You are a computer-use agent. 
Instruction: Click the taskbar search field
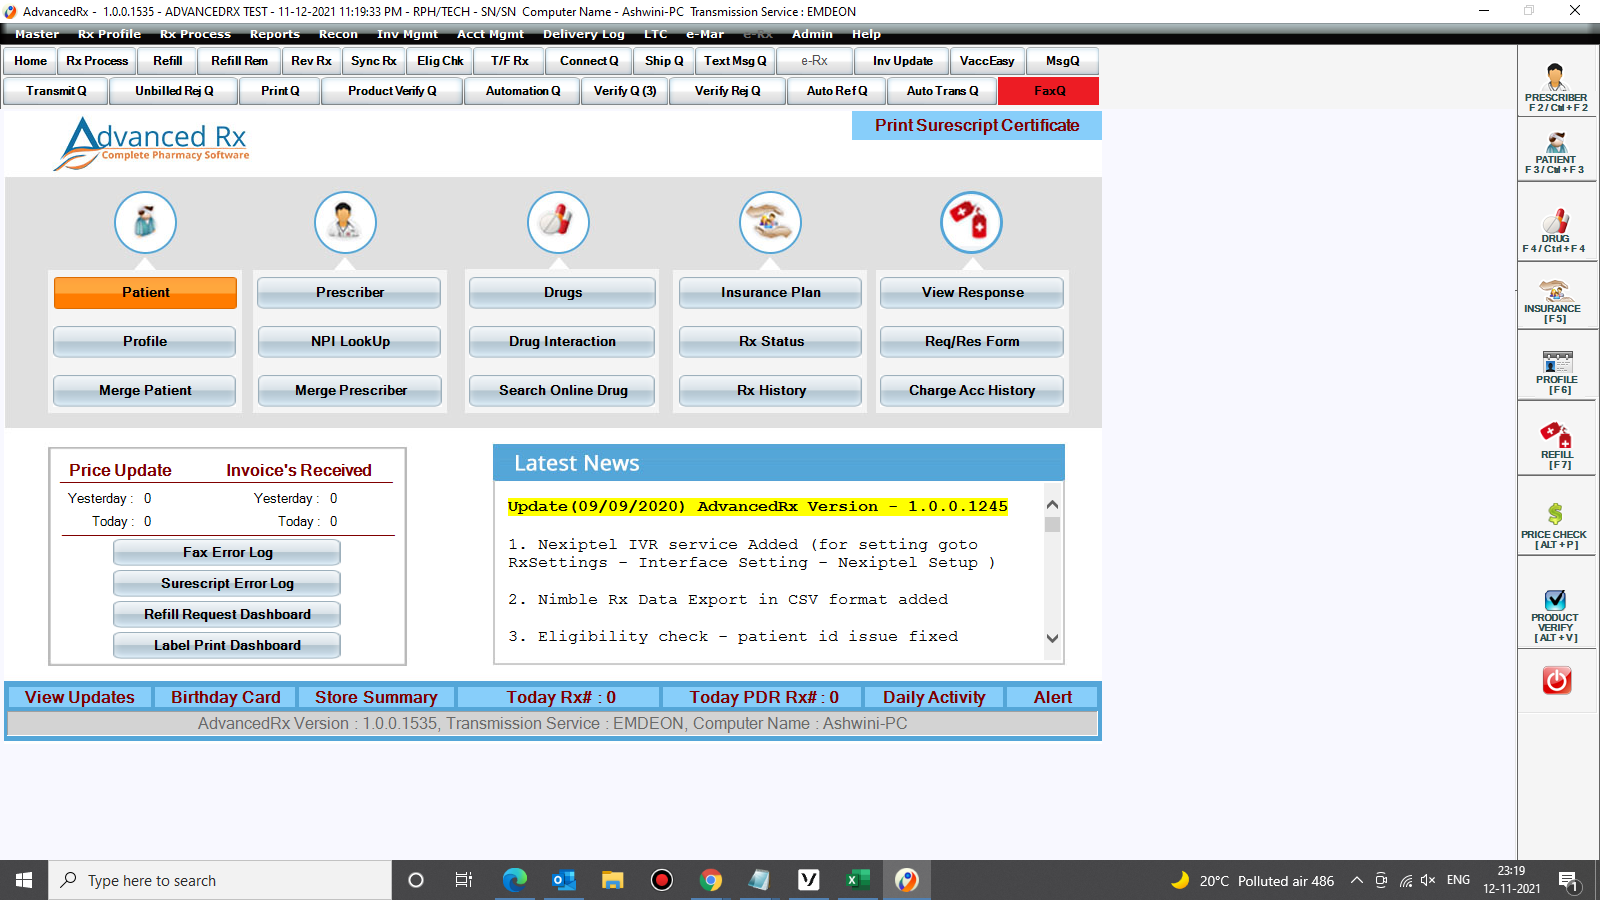click(x=220, y=880)
